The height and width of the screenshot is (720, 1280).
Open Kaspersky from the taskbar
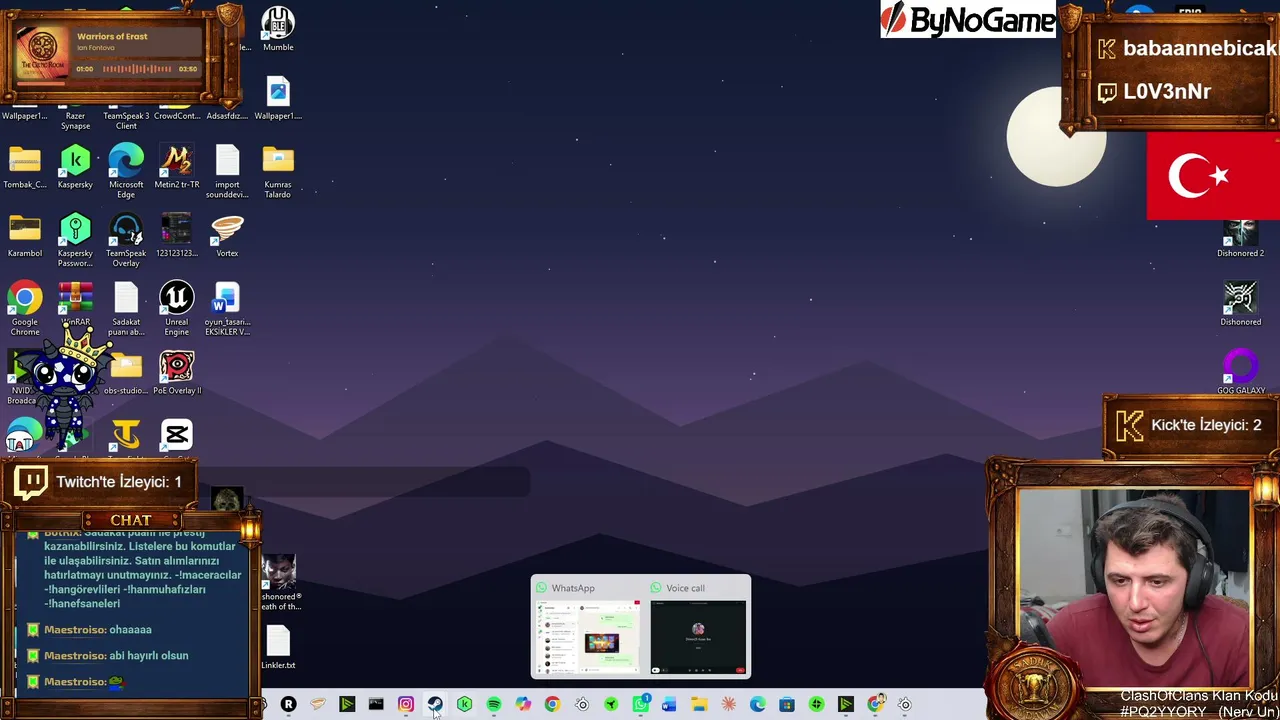click(464, 705)
